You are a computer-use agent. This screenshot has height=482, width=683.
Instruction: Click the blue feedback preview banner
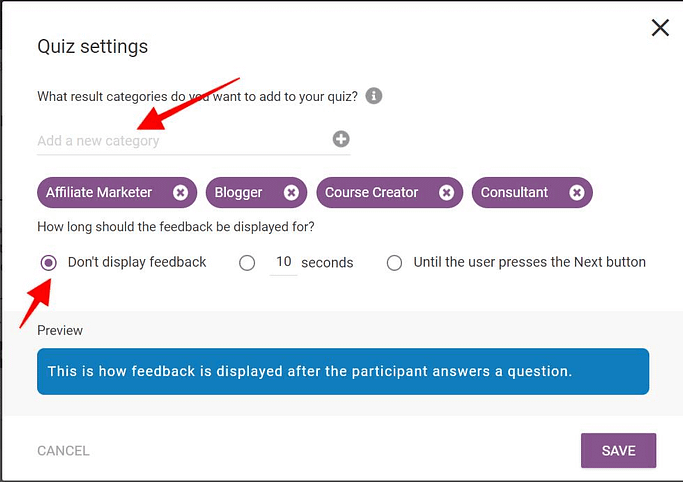(343, 371)
